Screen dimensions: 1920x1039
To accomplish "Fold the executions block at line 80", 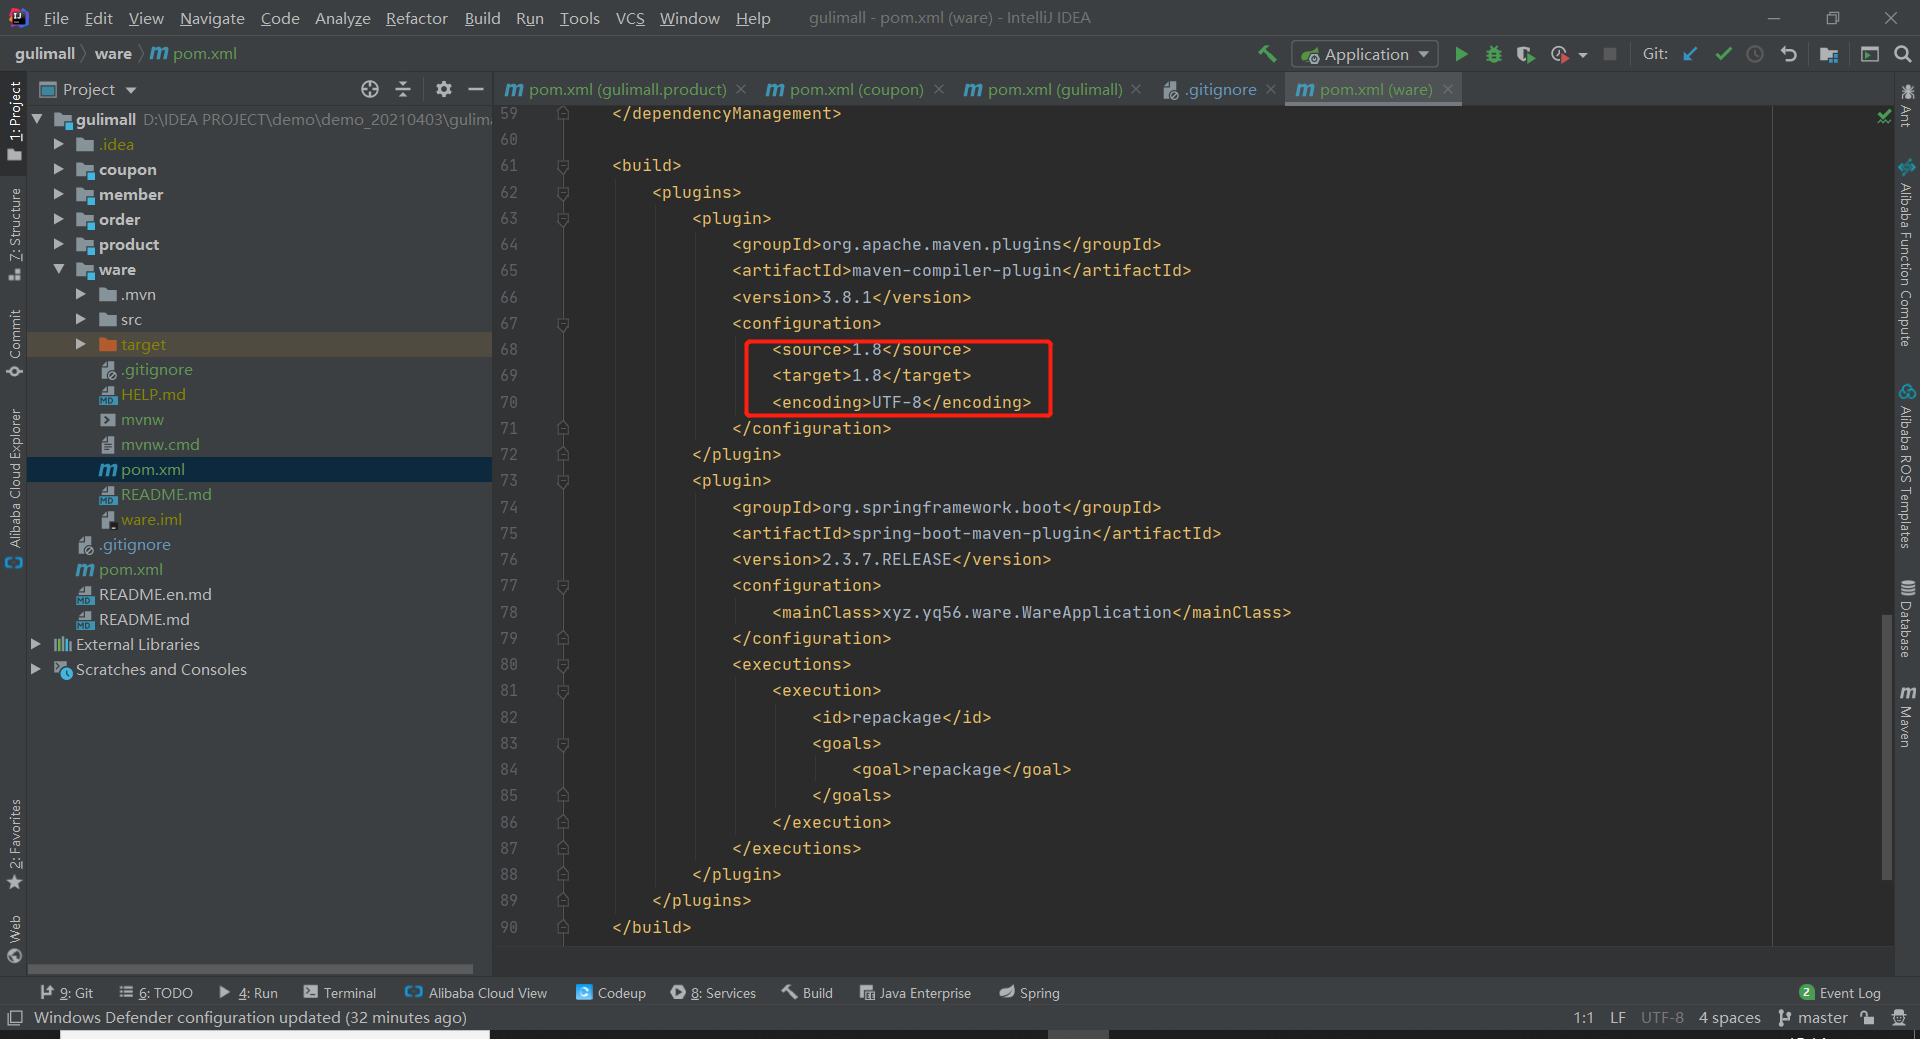I will coord(563,664).
